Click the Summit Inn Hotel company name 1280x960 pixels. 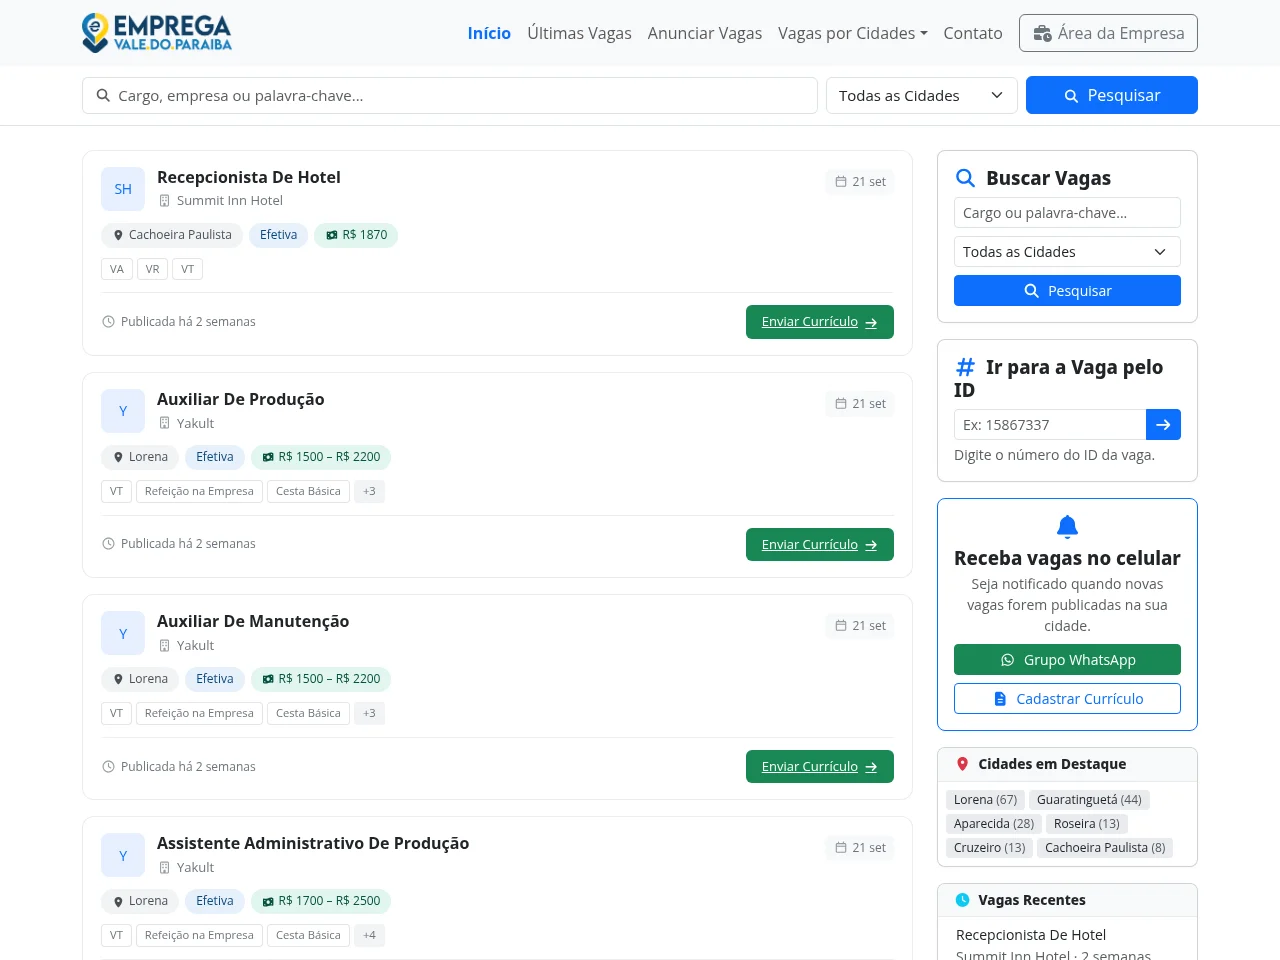pyautogui.click(x=230, y=201)
